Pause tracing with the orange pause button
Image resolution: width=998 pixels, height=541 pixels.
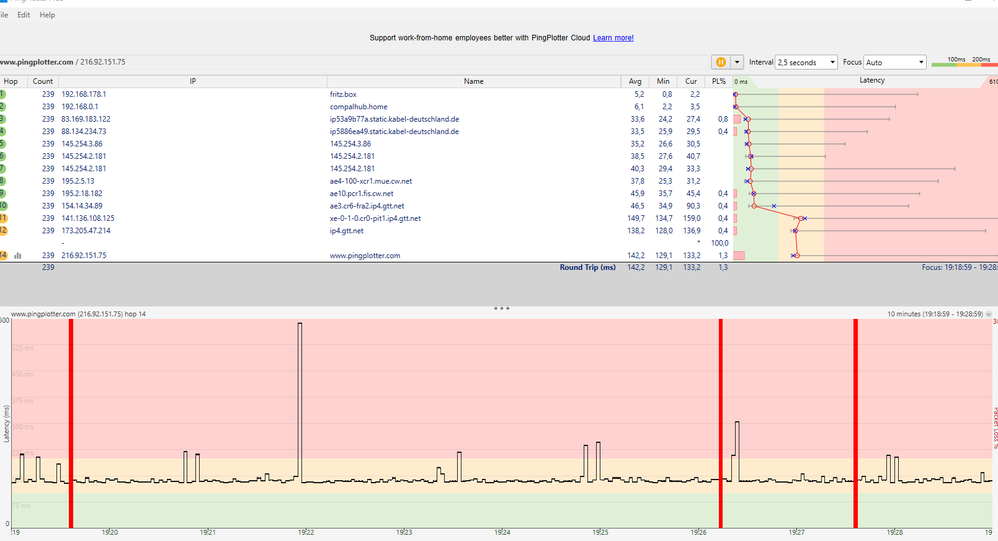point(720,62)
